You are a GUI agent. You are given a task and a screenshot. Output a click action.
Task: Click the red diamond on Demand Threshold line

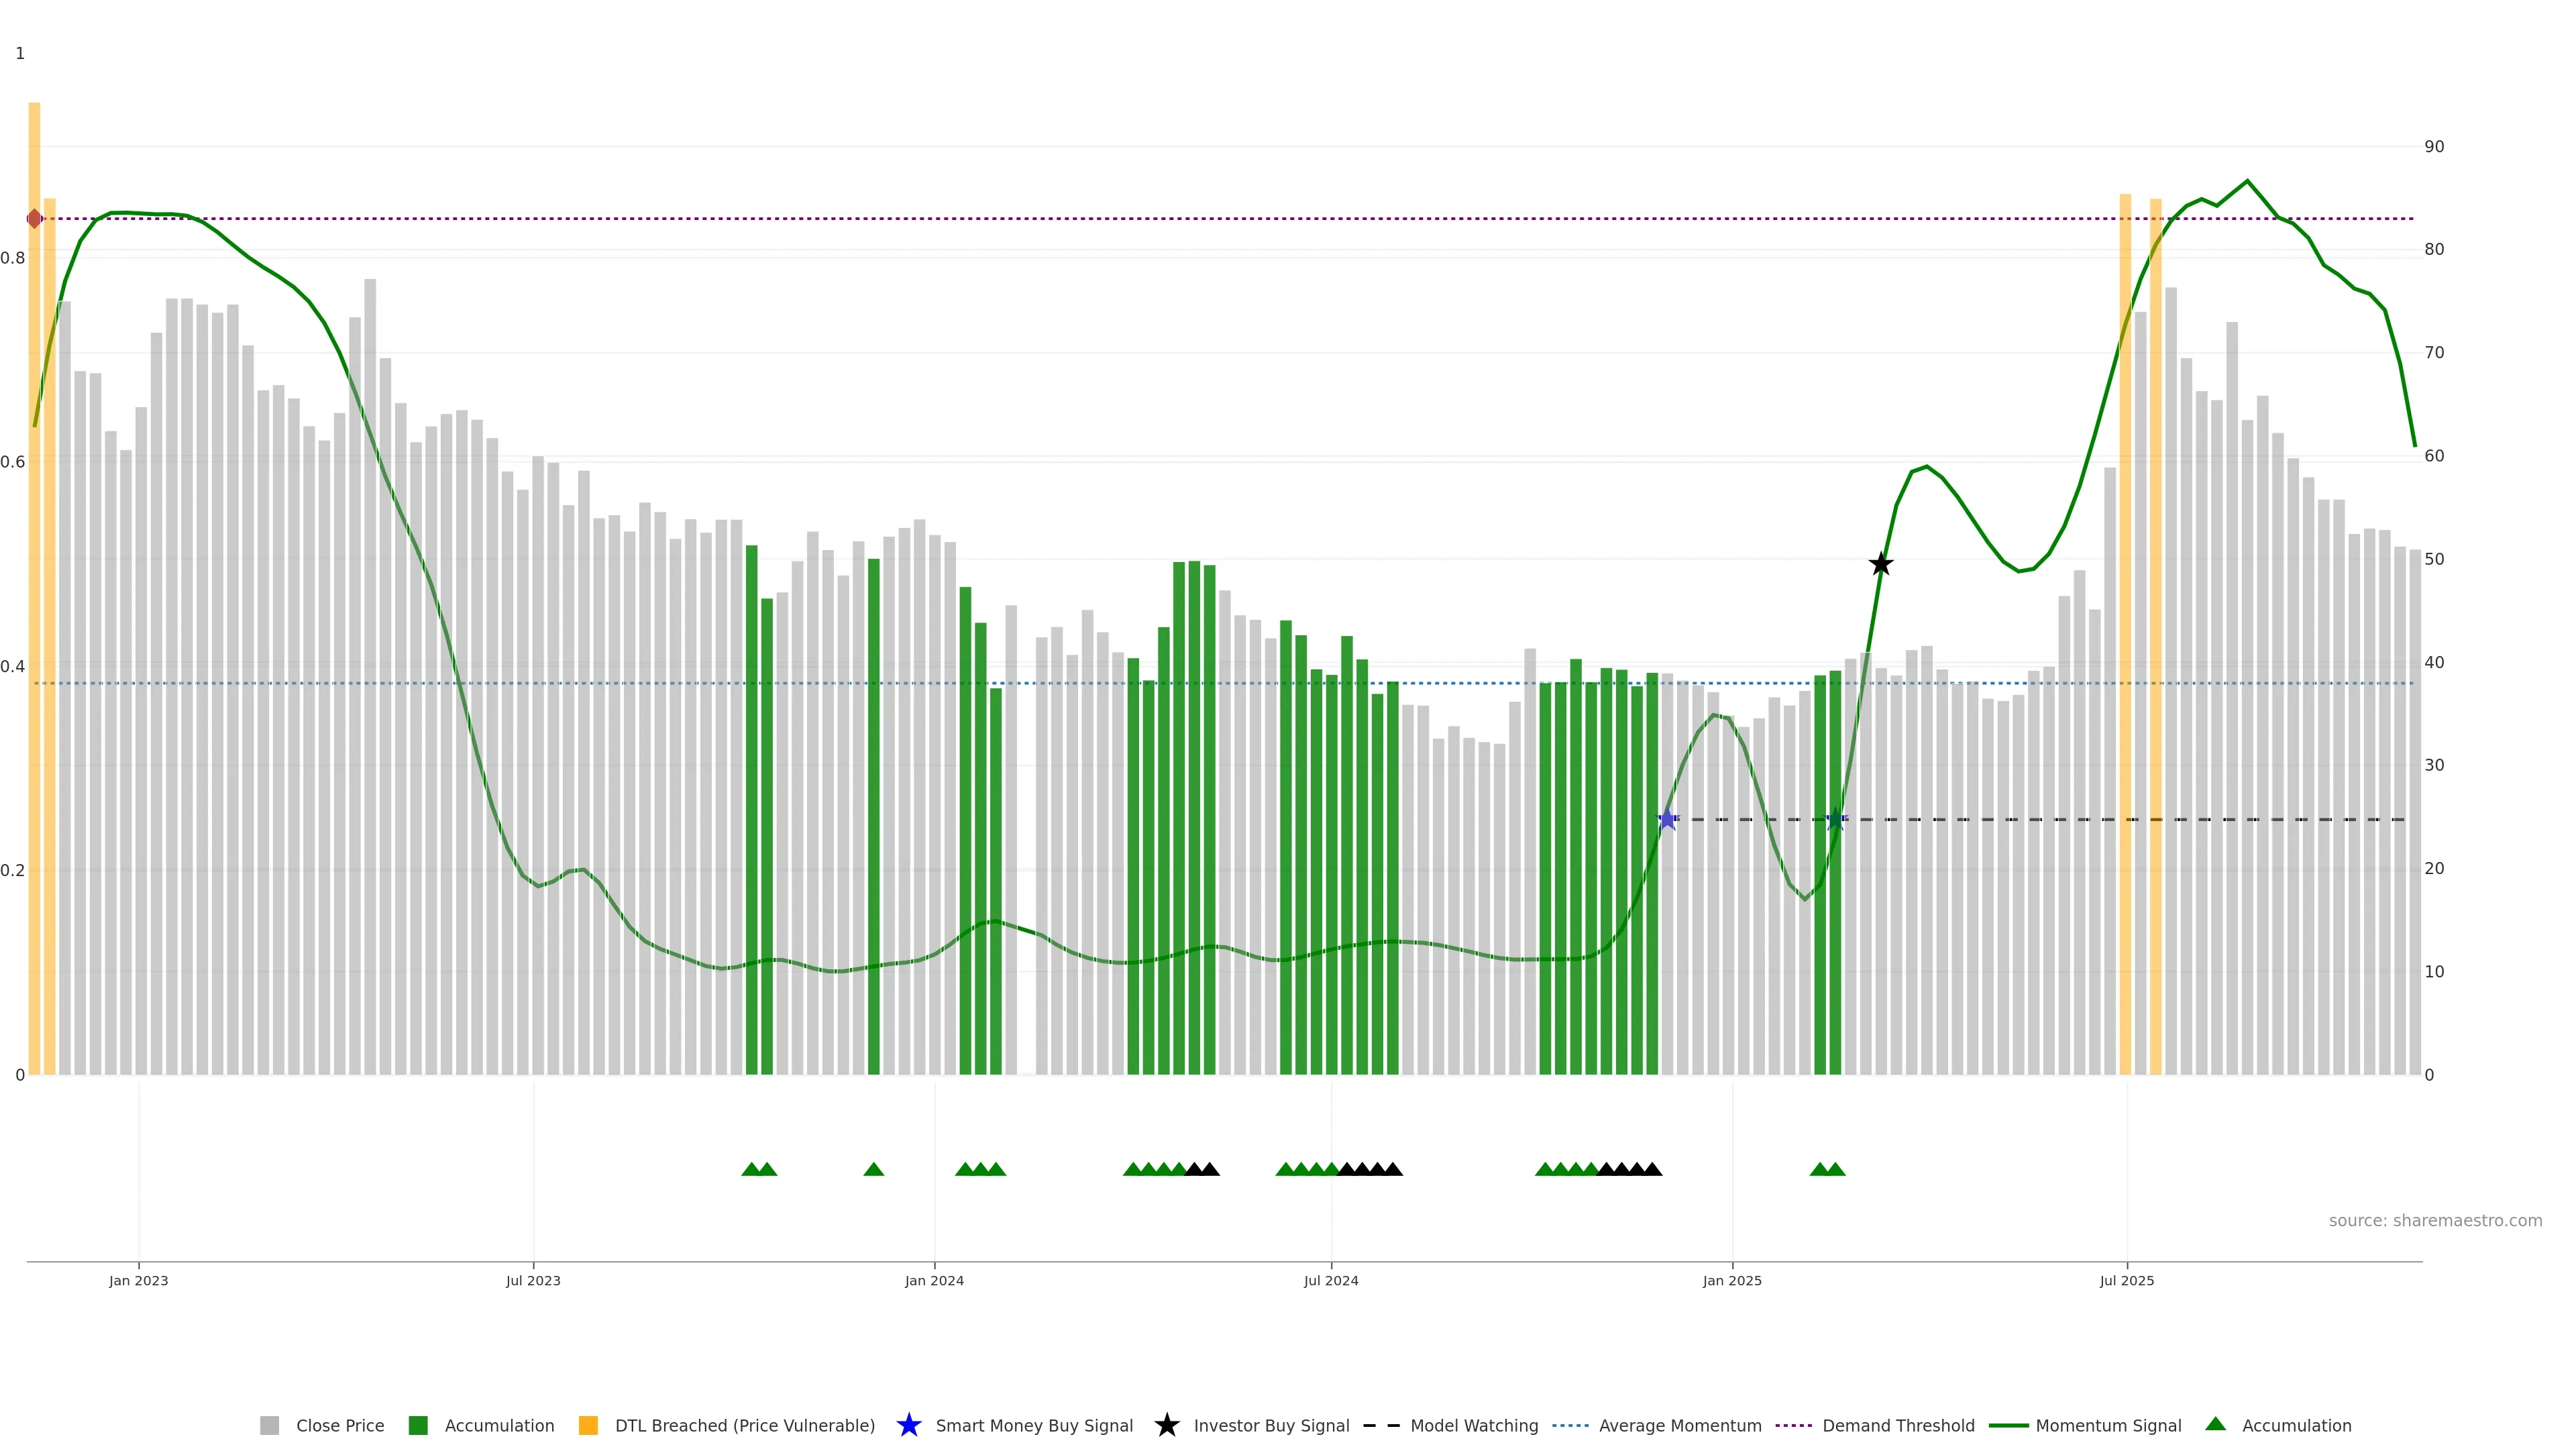pyautogui.click(x=35, y=218)
